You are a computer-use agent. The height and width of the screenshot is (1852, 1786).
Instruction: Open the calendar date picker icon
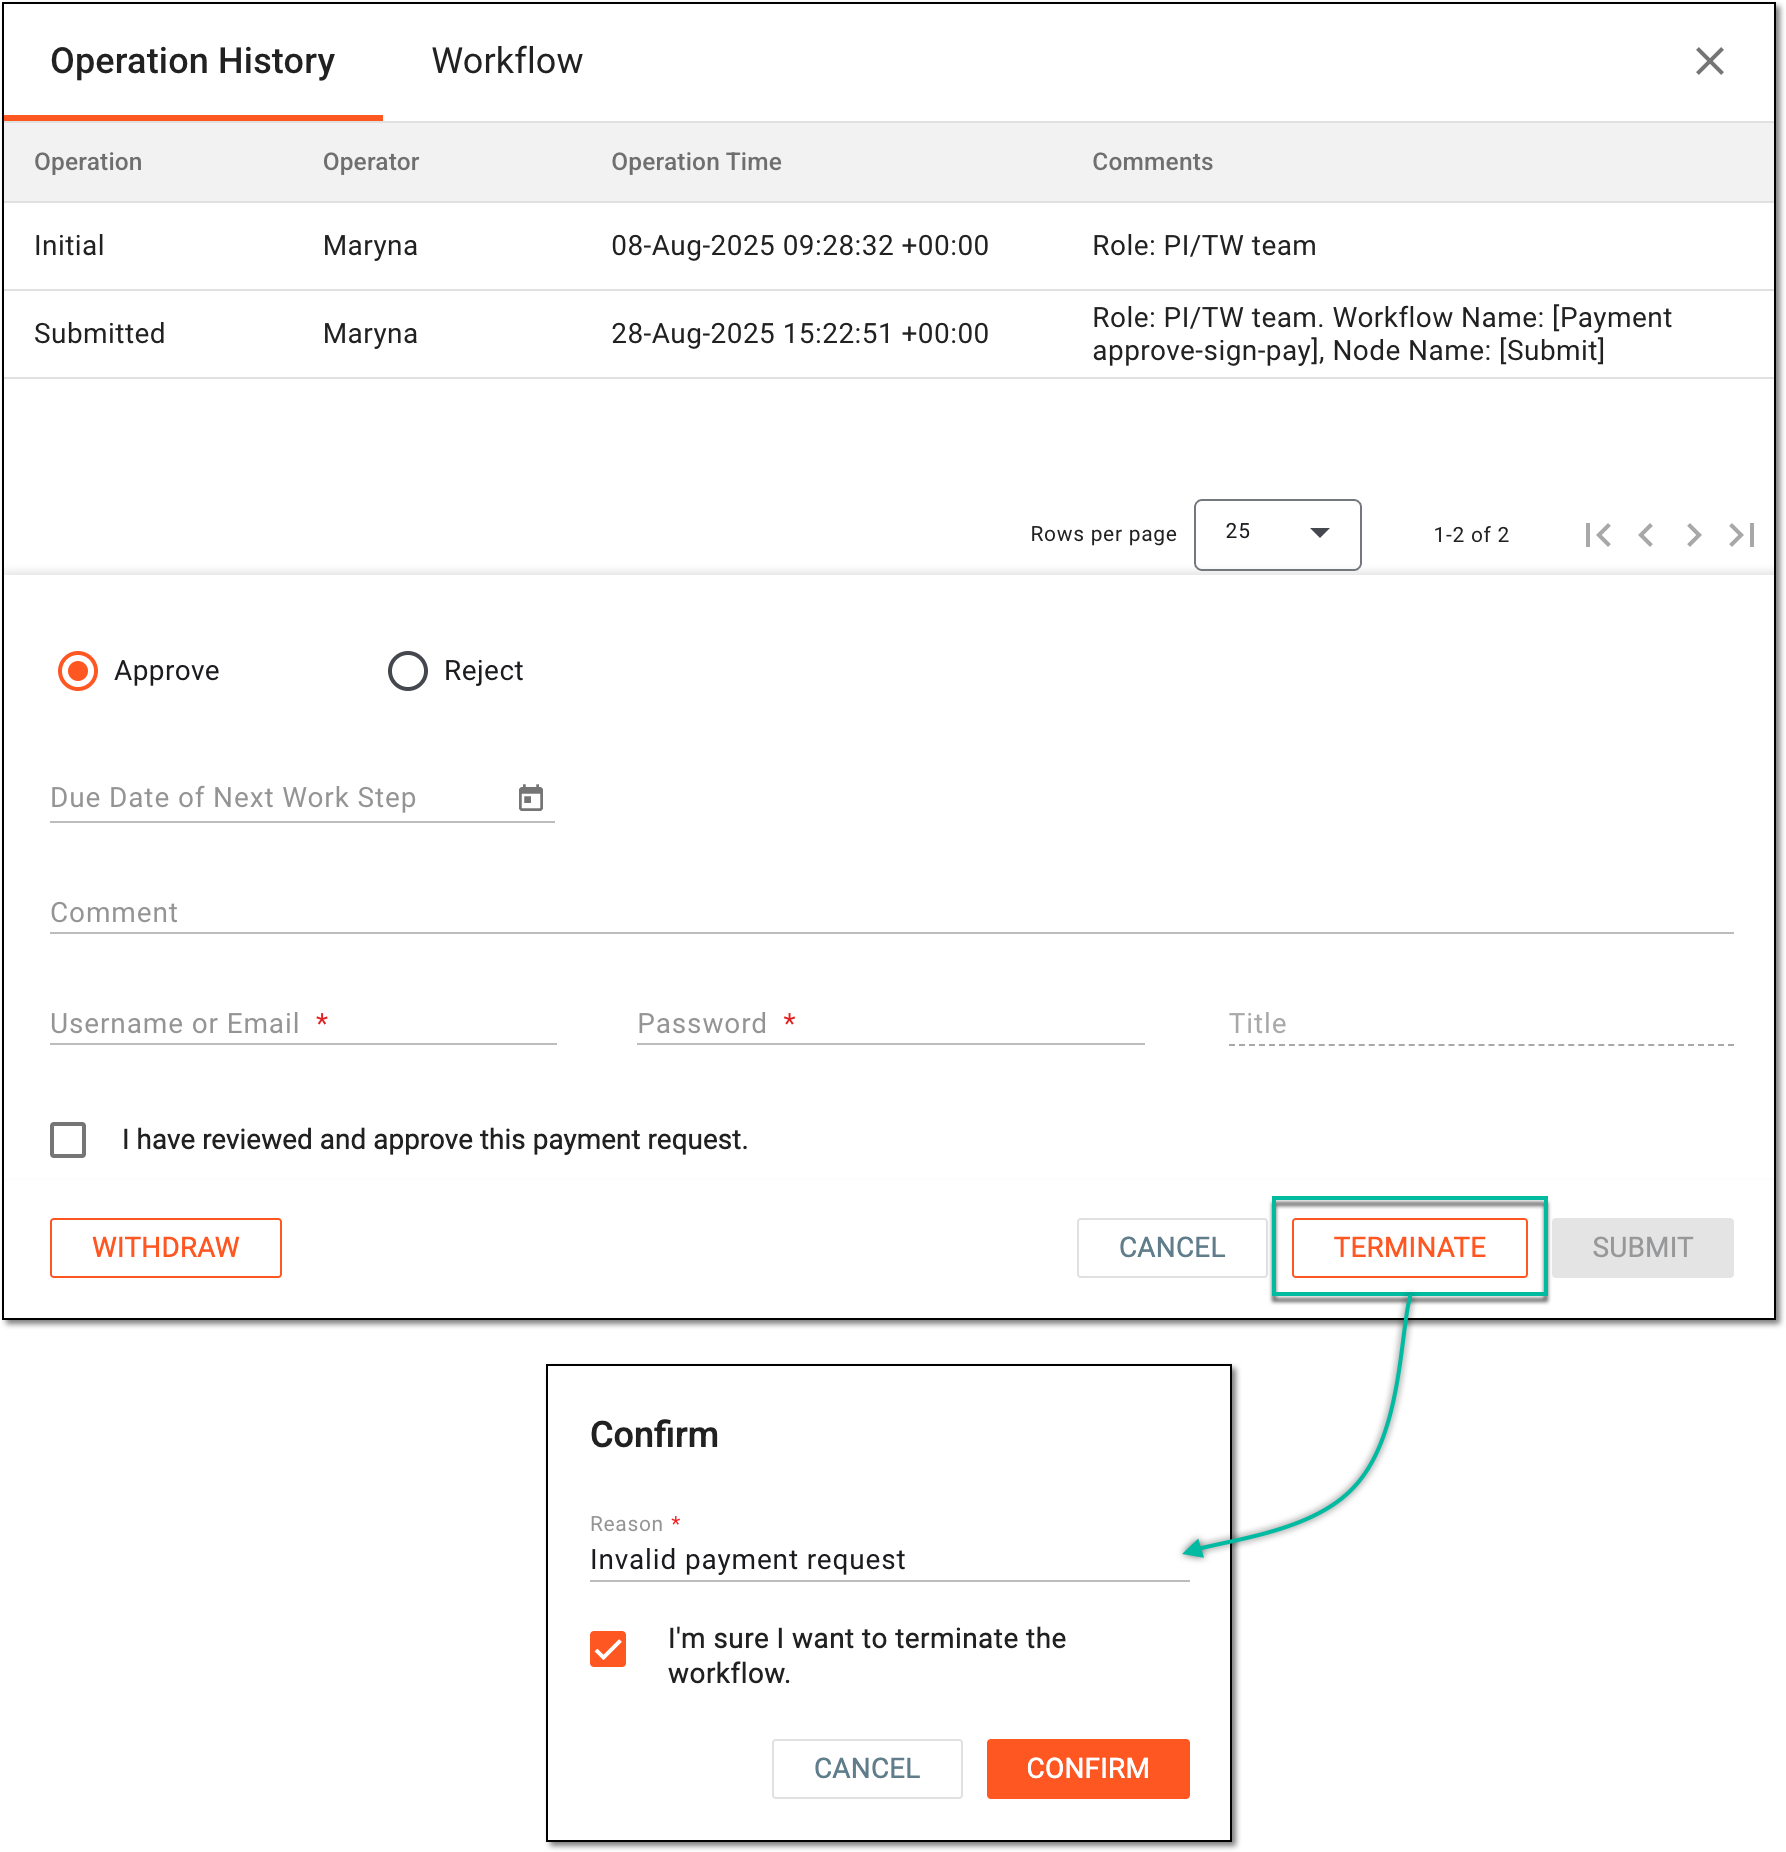[531, 797]
